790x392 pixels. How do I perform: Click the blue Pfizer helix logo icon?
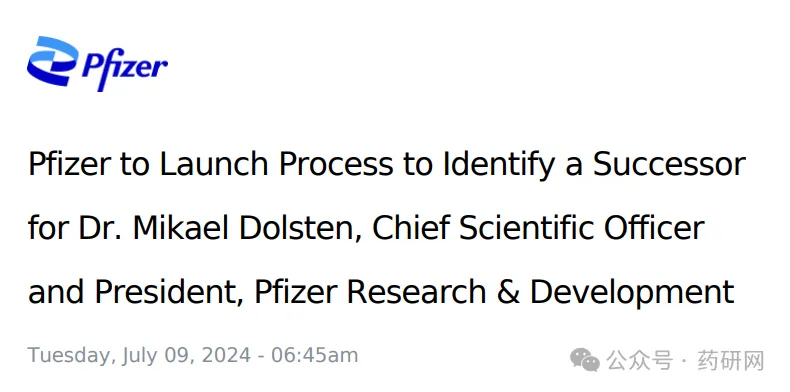(x=52, y=61)
